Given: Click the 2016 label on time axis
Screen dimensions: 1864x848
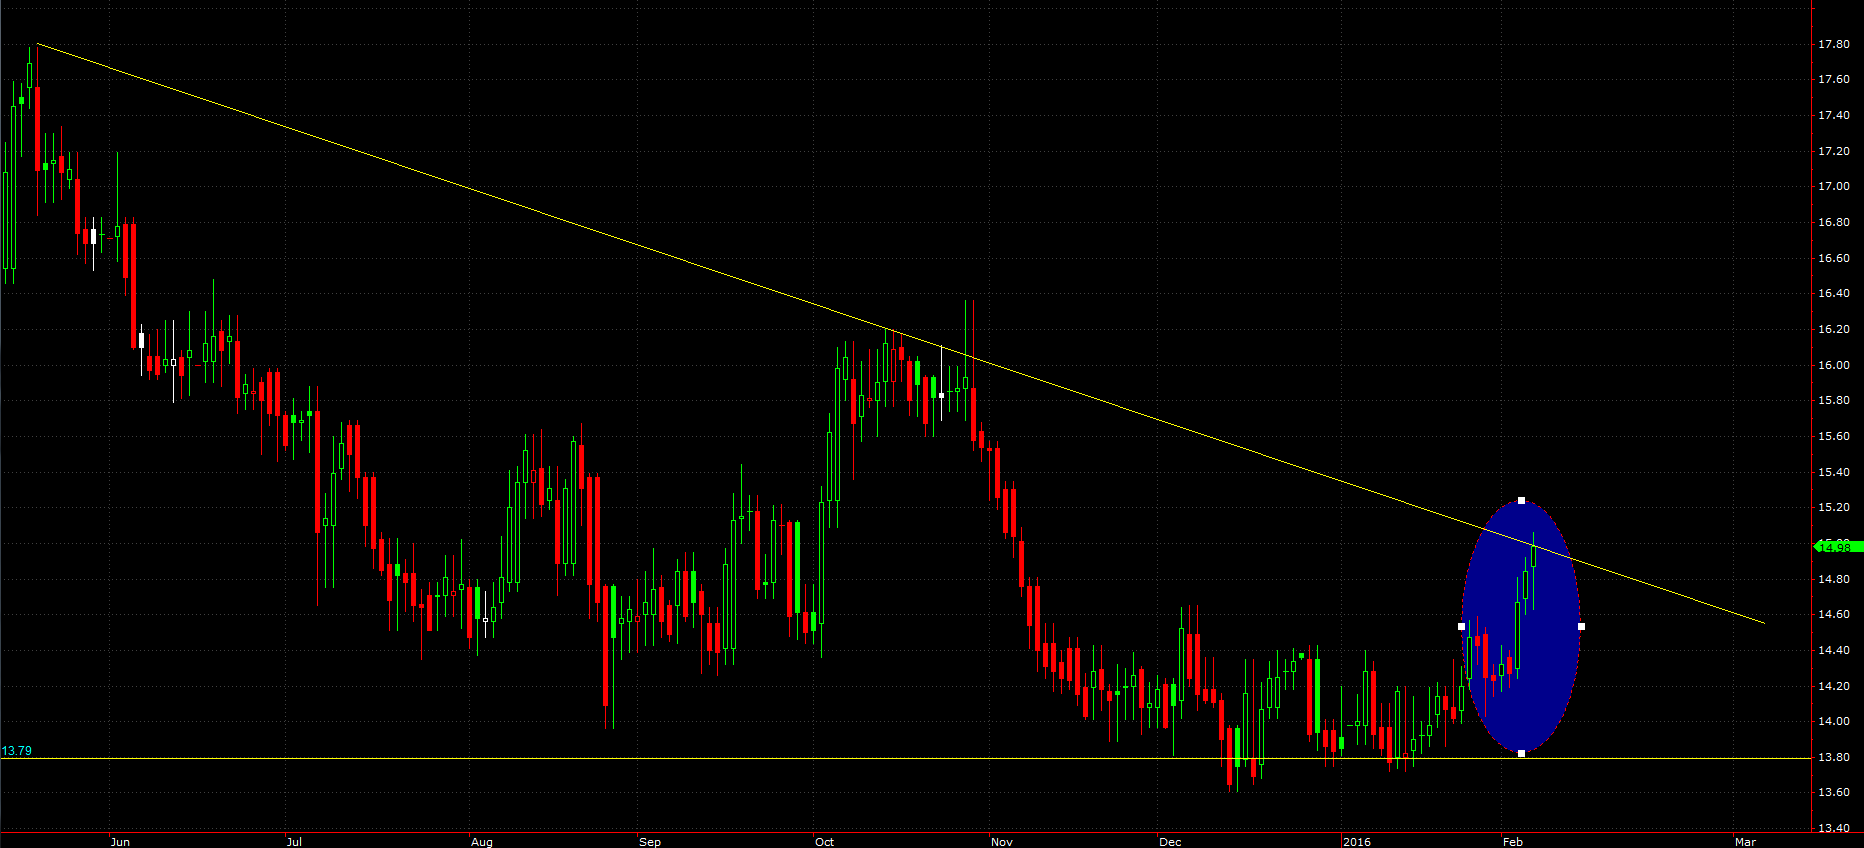Looking at the screenshot, I should pos(1357,842).
